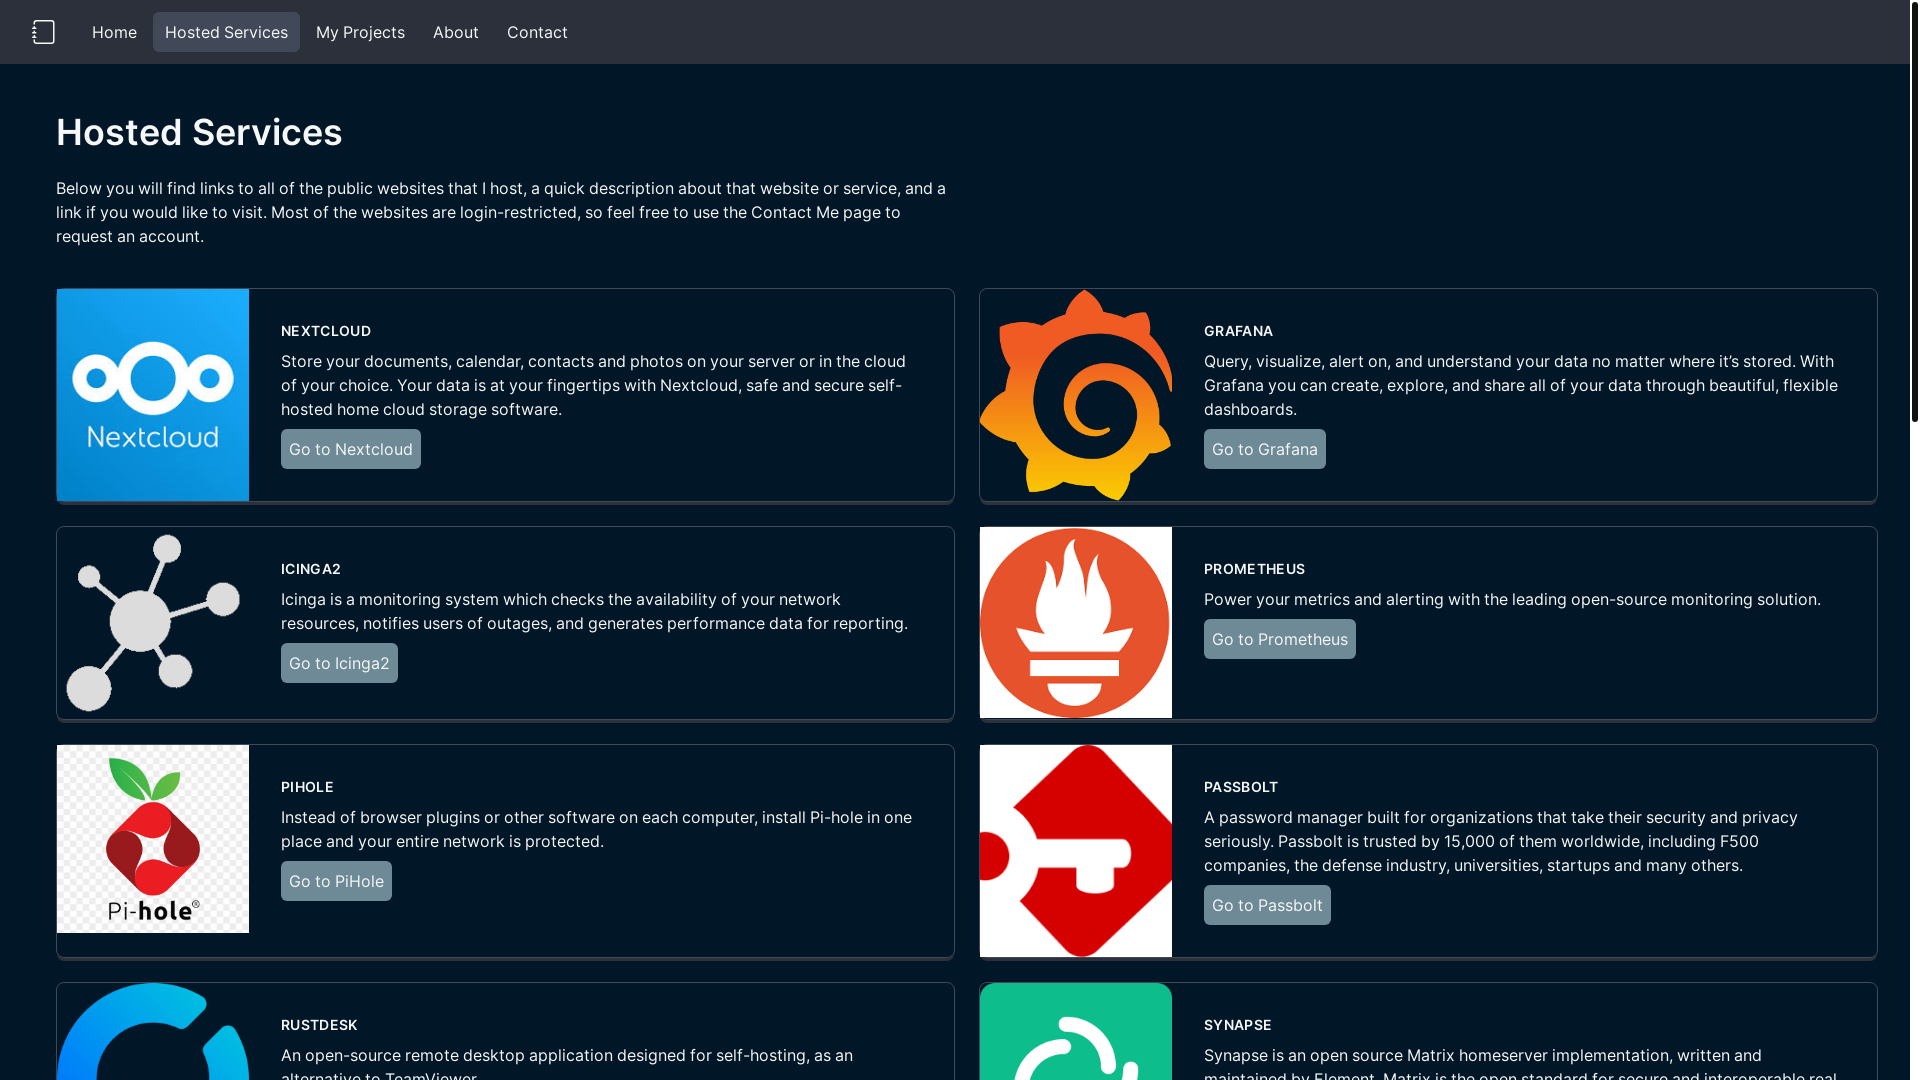Click the RustDesk blue ring logo
The image size is (1920, 1080).
(153, 1031)
